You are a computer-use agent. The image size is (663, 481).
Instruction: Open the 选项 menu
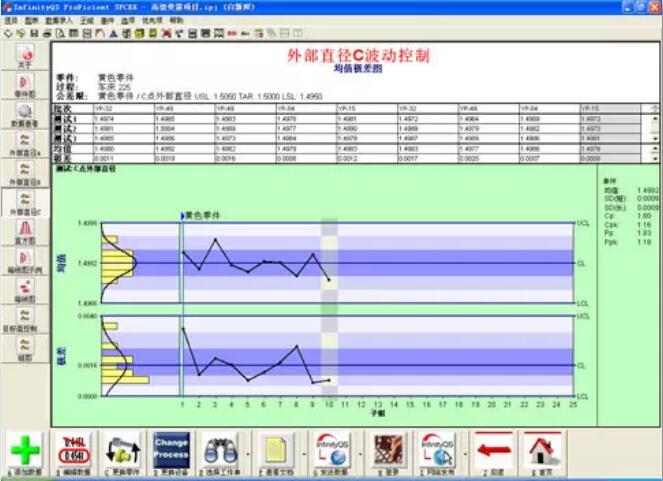click(128, 20)
